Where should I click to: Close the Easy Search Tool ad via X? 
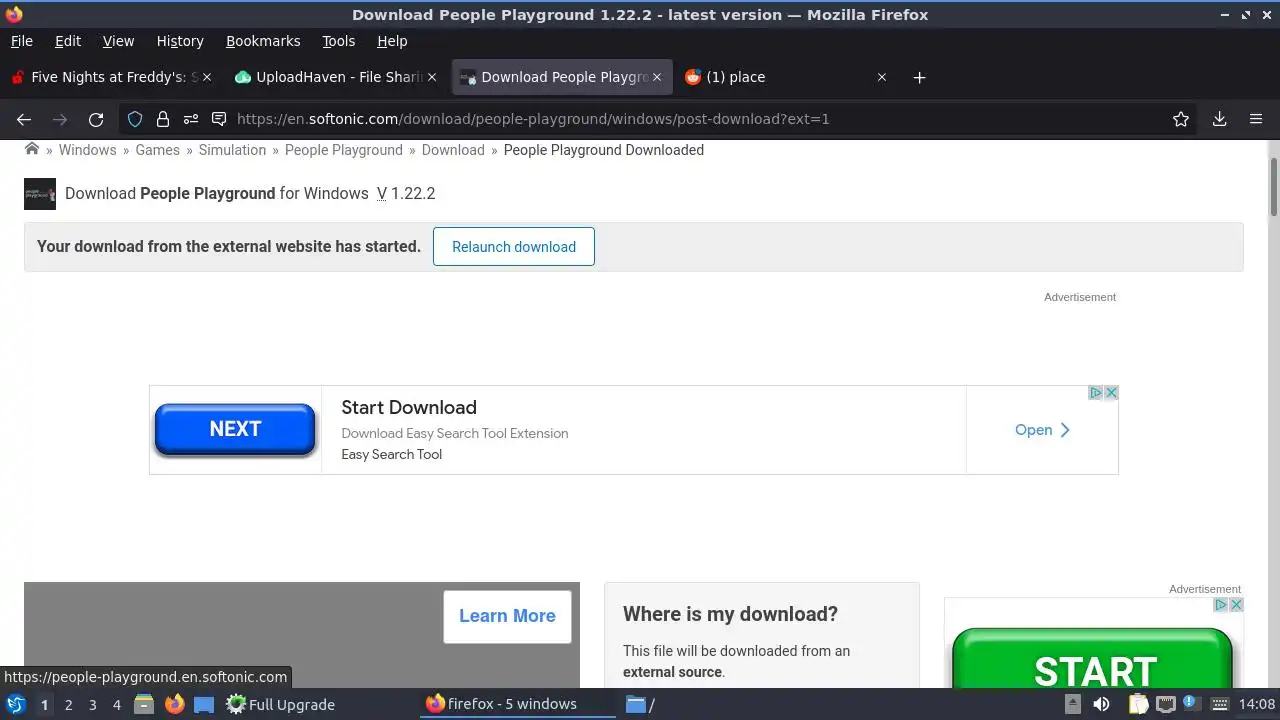click(x=1111, y=393)
